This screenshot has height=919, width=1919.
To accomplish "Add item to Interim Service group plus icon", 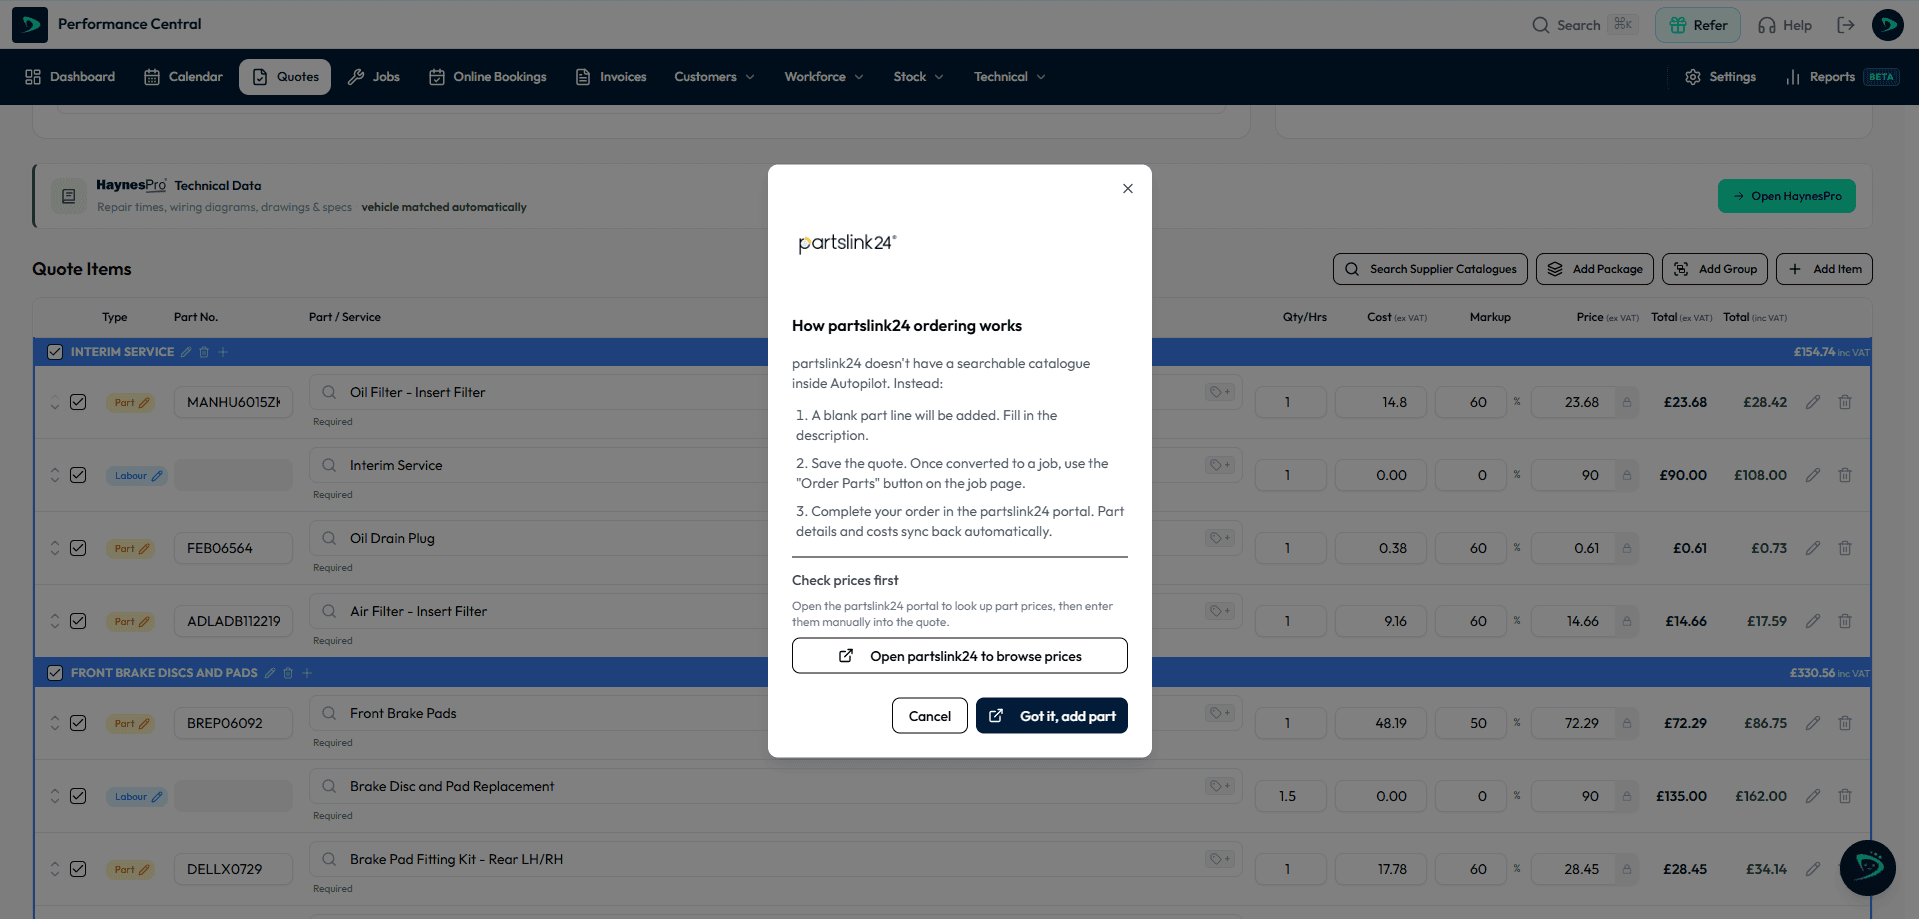I will click(223, 352).
